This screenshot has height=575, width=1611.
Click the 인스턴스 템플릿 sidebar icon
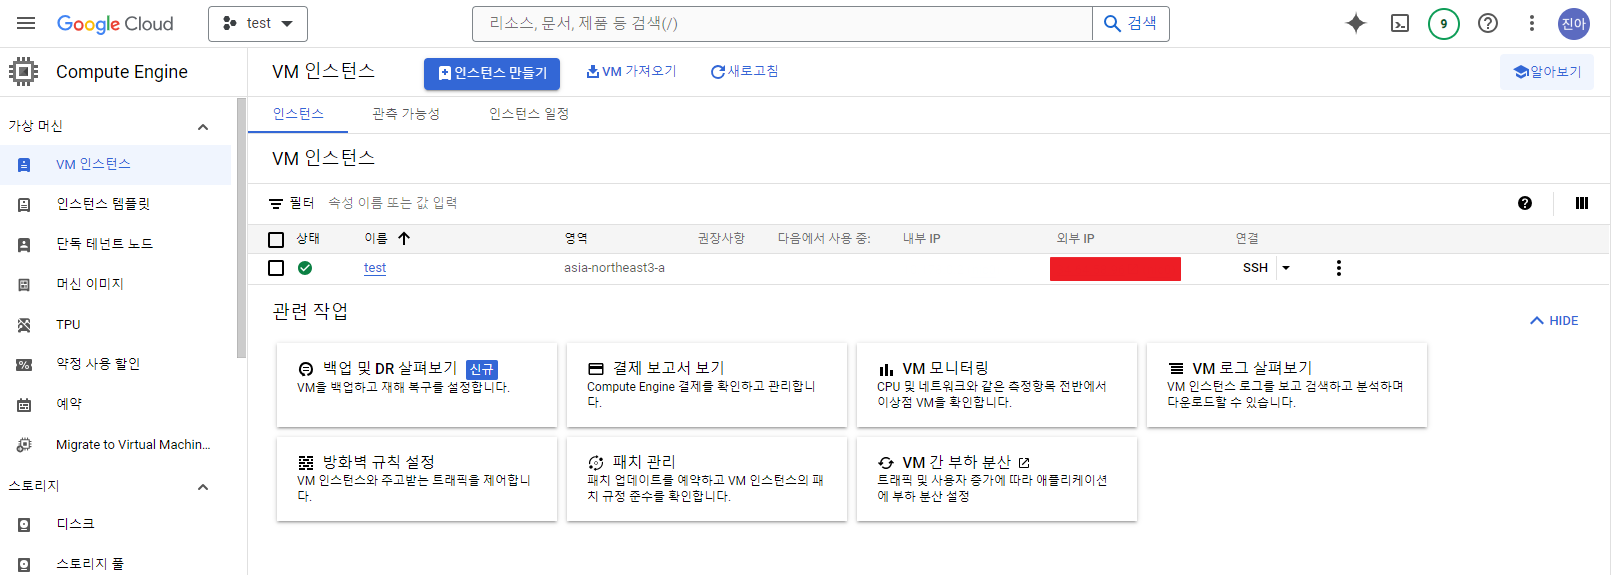pyautogui.click(x=24, y=205)
